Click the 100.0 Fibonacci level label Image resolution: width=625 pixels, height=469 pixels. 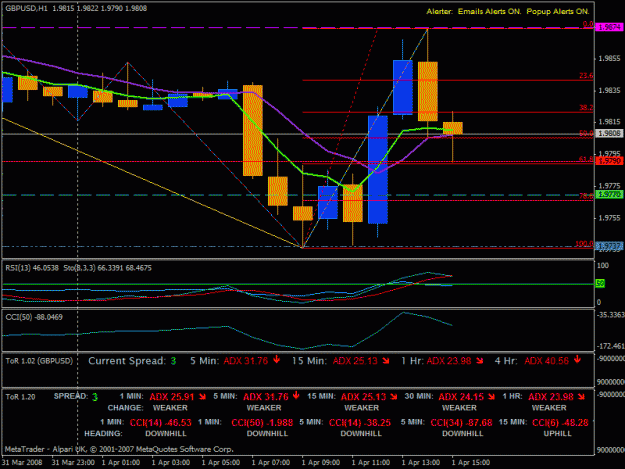tap(584, 243)
